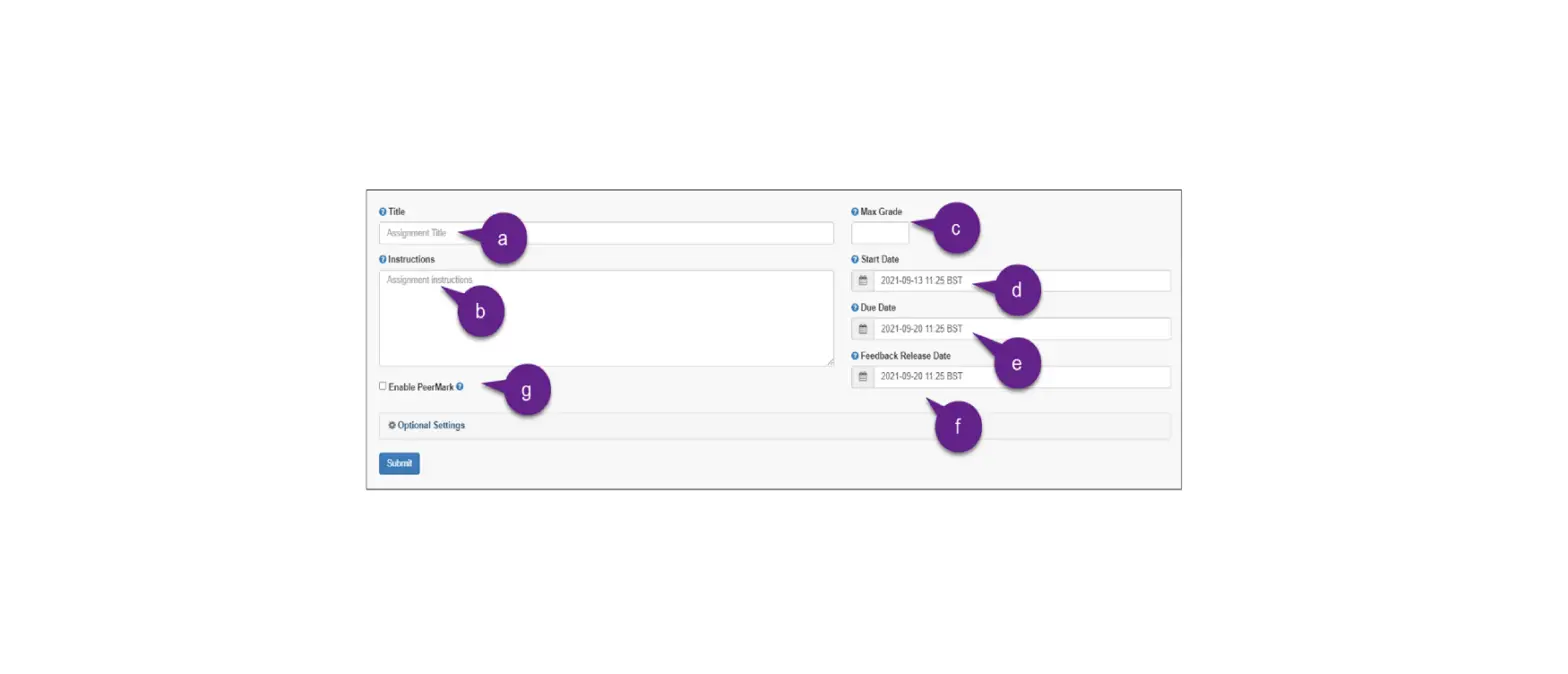Screen dimensions: 1568x674
Task: Enable the PeerMark checkbox
Action: pos(381,386)
